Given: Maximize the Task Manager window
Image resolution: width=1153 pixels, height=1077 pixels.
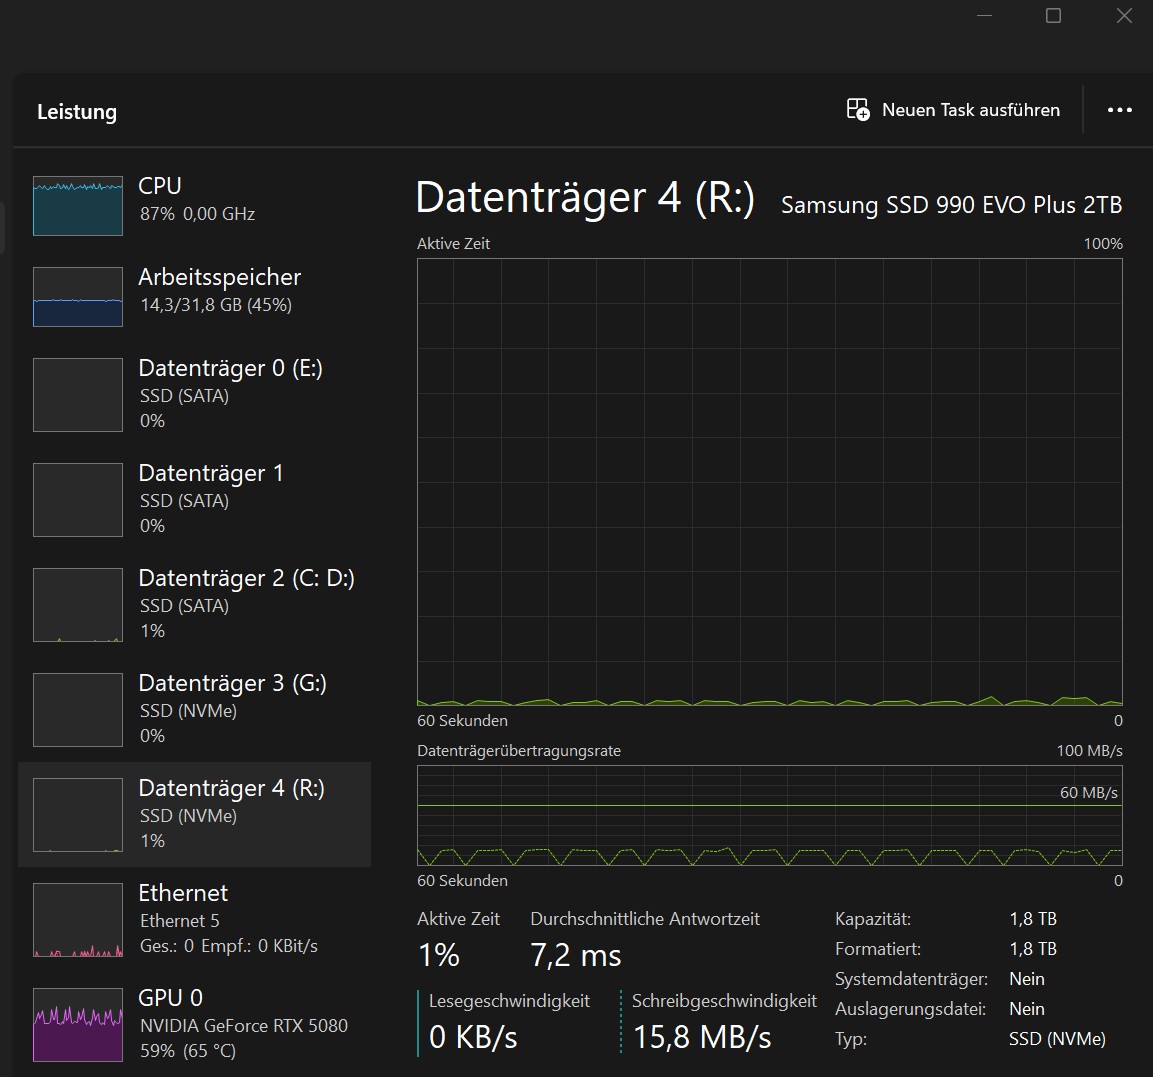Looking at the screenshot, I should click(x=1053, y=16).
